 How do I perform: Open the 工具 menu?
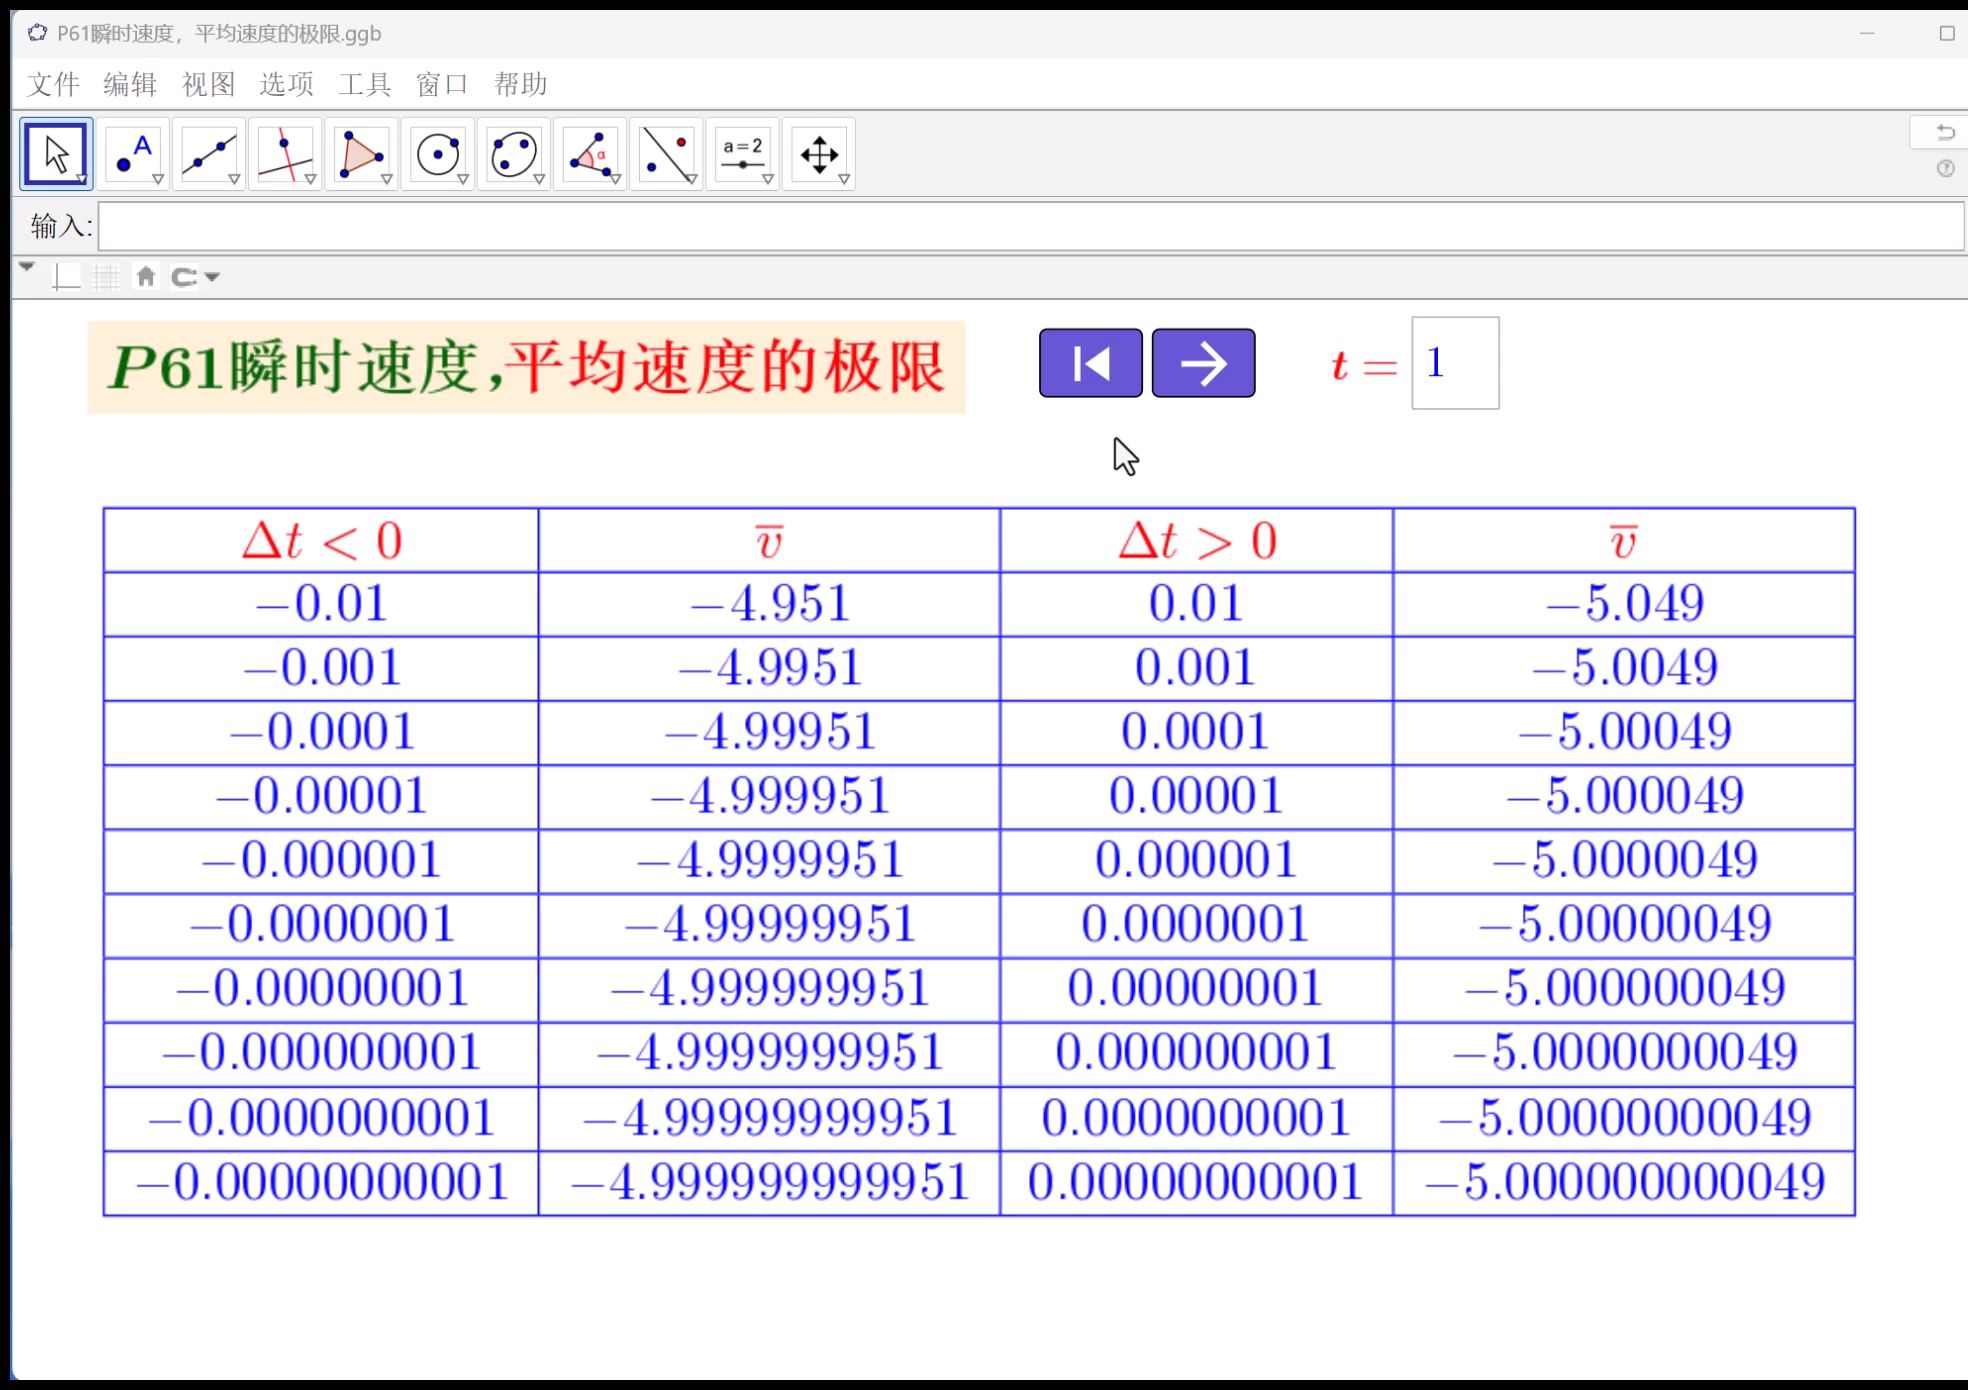(364, 85)
